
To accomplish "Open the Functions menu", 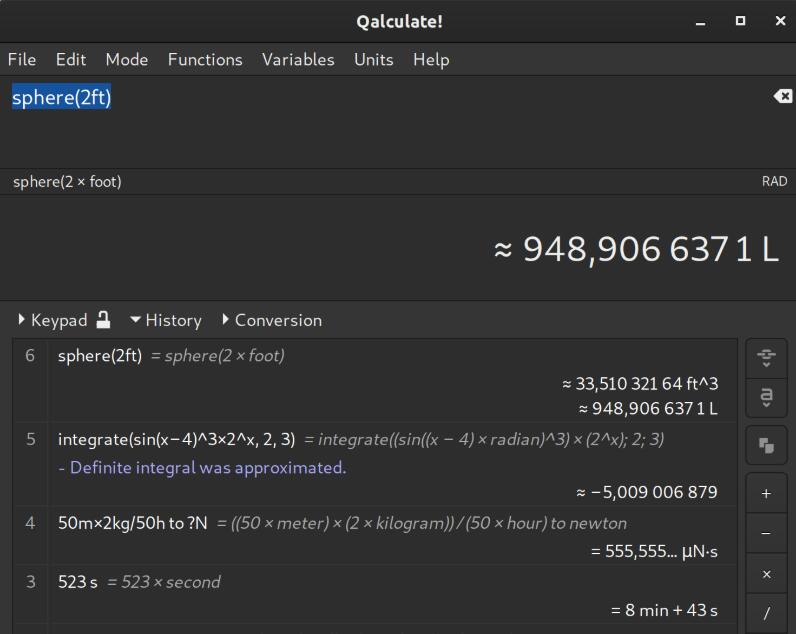I will (x=205, y=59).
